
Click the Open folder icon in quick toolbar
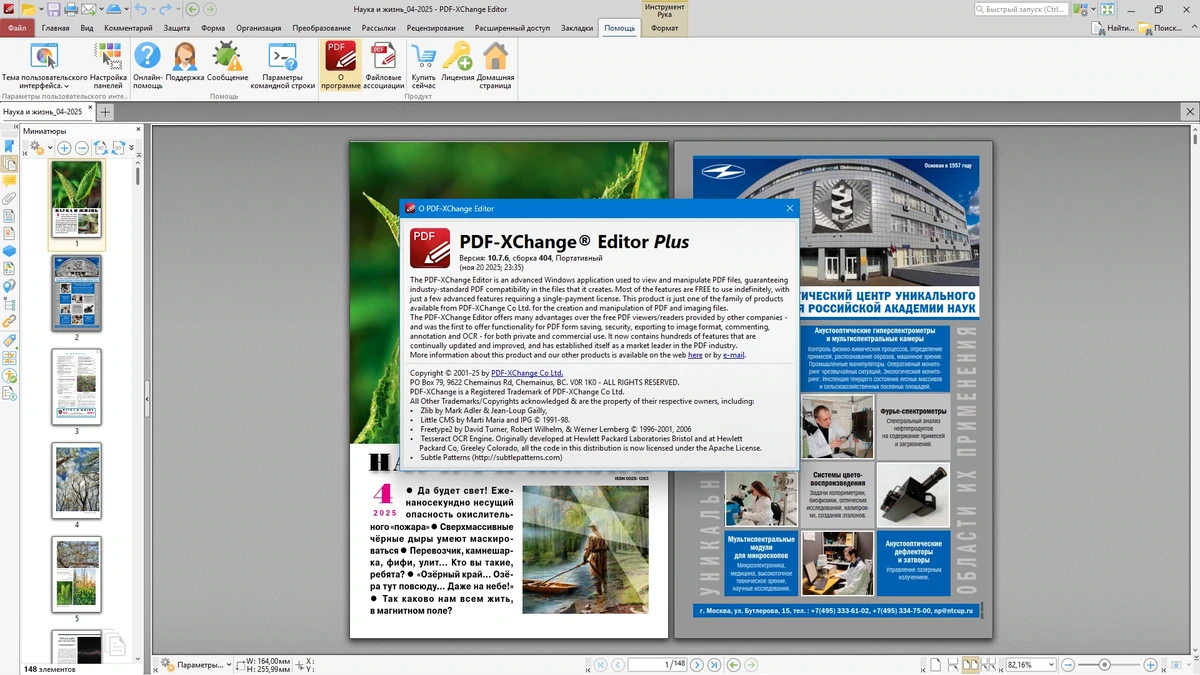click(28, 9)
